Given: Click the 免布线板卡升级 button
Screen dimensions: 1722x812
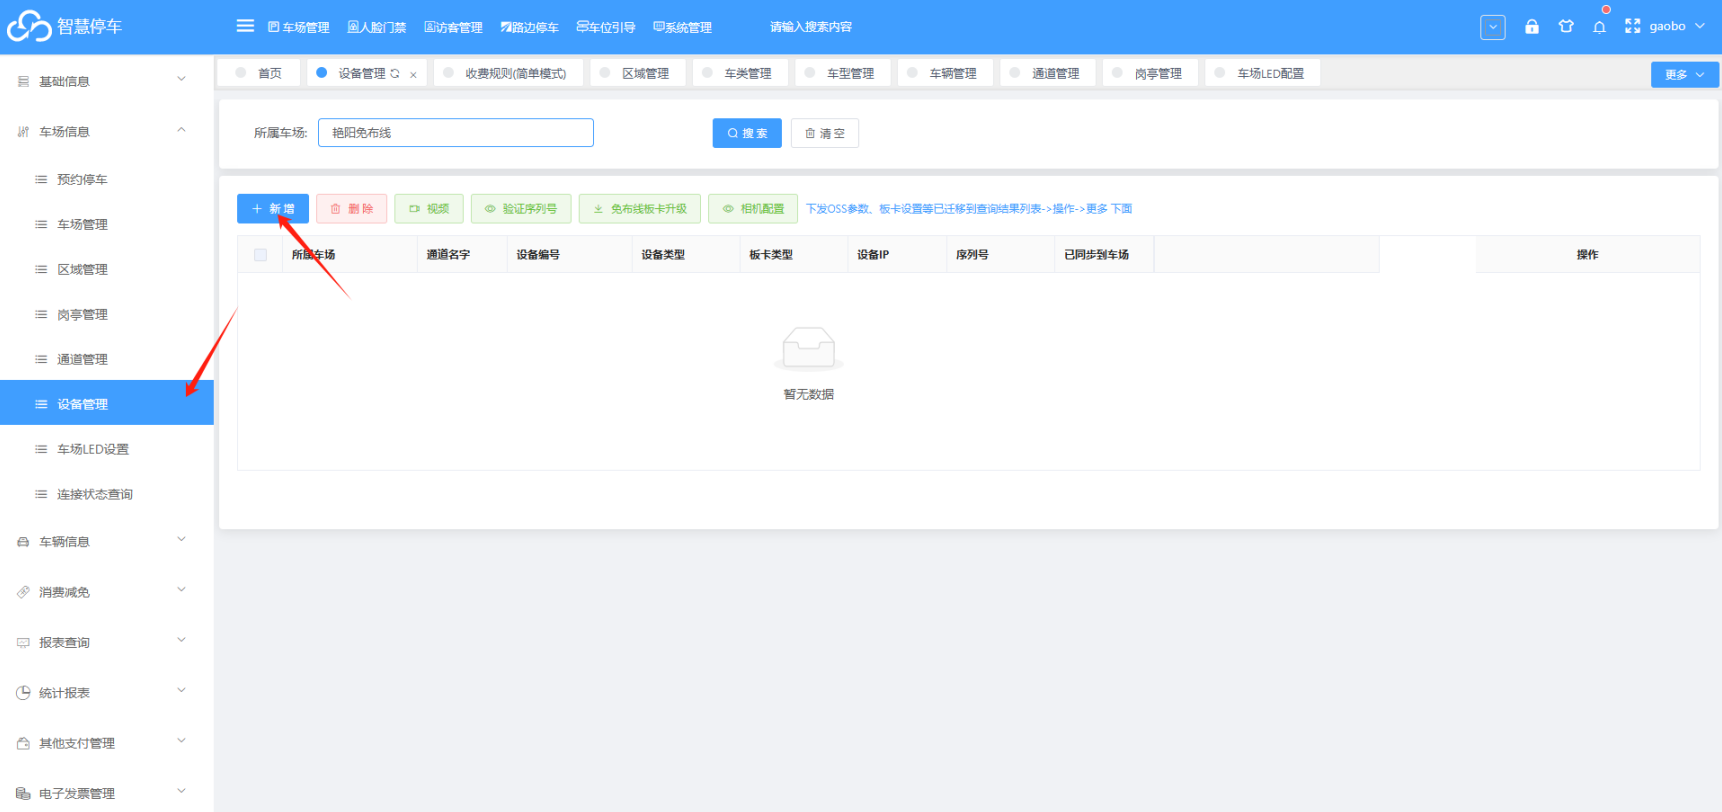Looking at the screenshot, I should [x=640, y=209].
